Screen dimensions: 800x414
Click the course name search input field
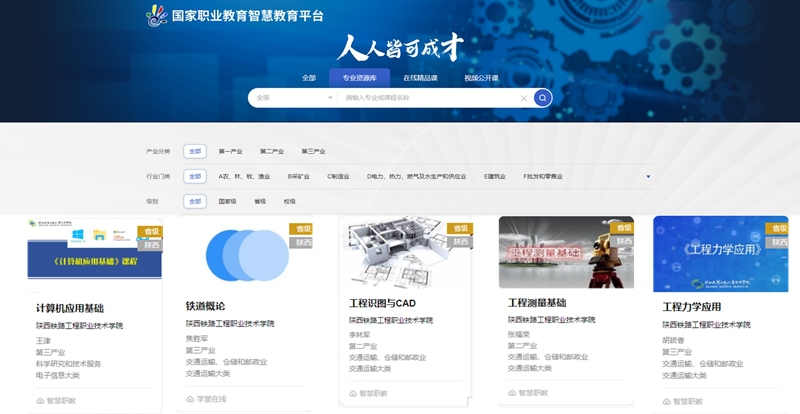[x=430, y=98]
